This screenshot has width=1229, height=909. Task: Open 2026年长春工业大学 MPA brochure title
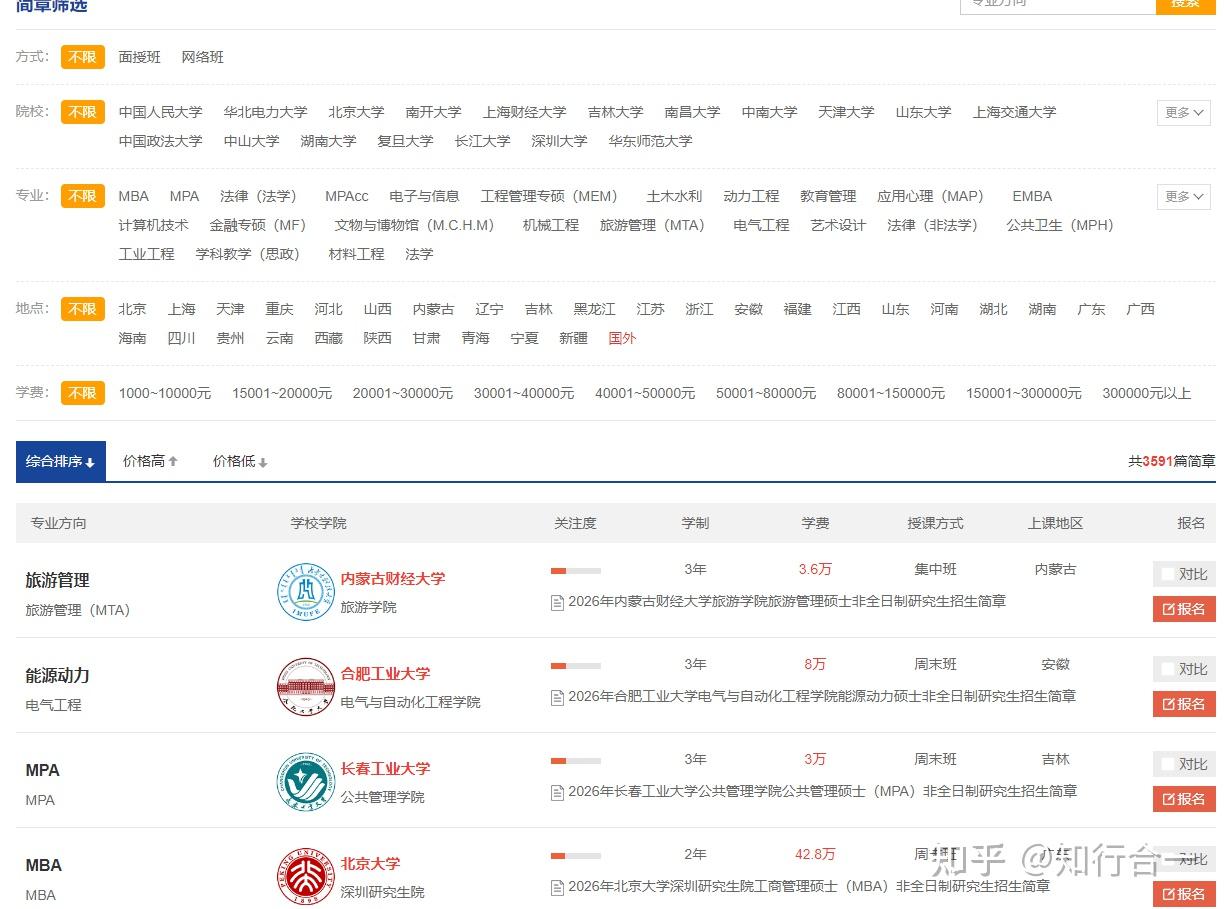[822, 791]
